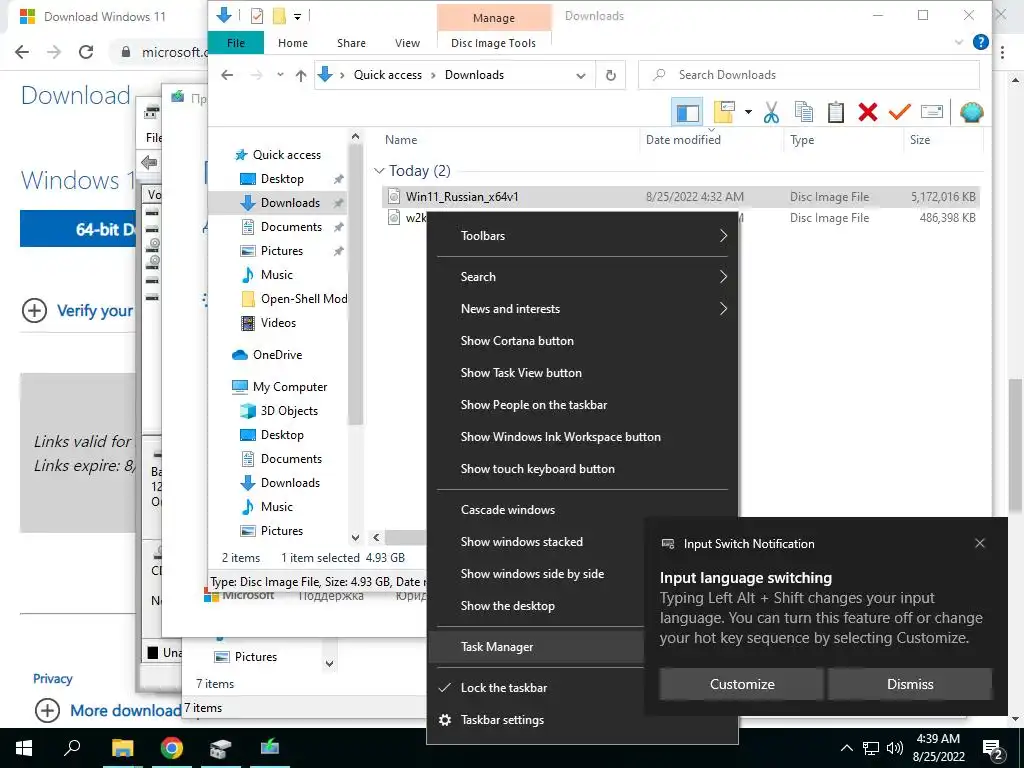Image resolution: width=1024 pixels, height=768 pixels.
Task: Click the Search Downloads field
Action: pyautogui.click(x=808, y=75)
